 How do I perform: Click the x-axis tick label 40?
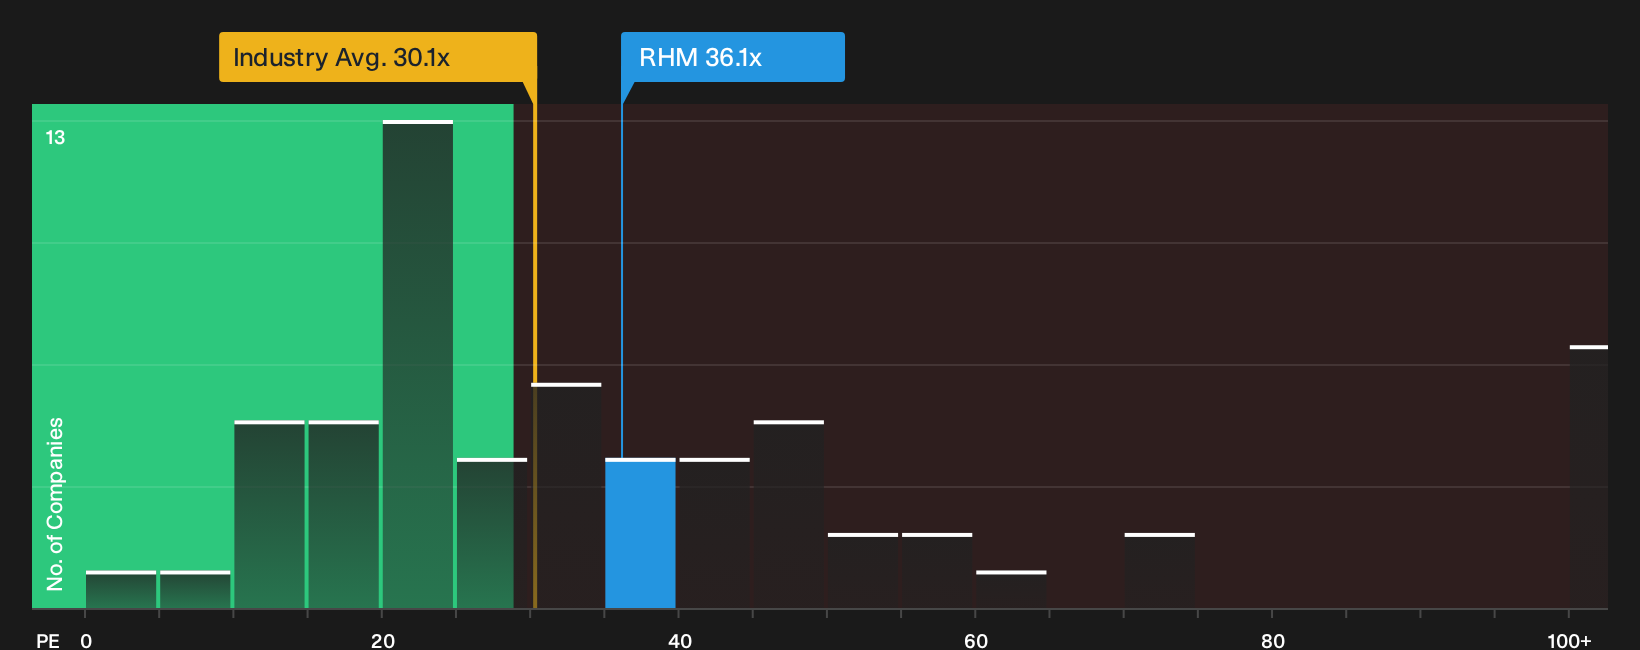(x=680, y=640)
